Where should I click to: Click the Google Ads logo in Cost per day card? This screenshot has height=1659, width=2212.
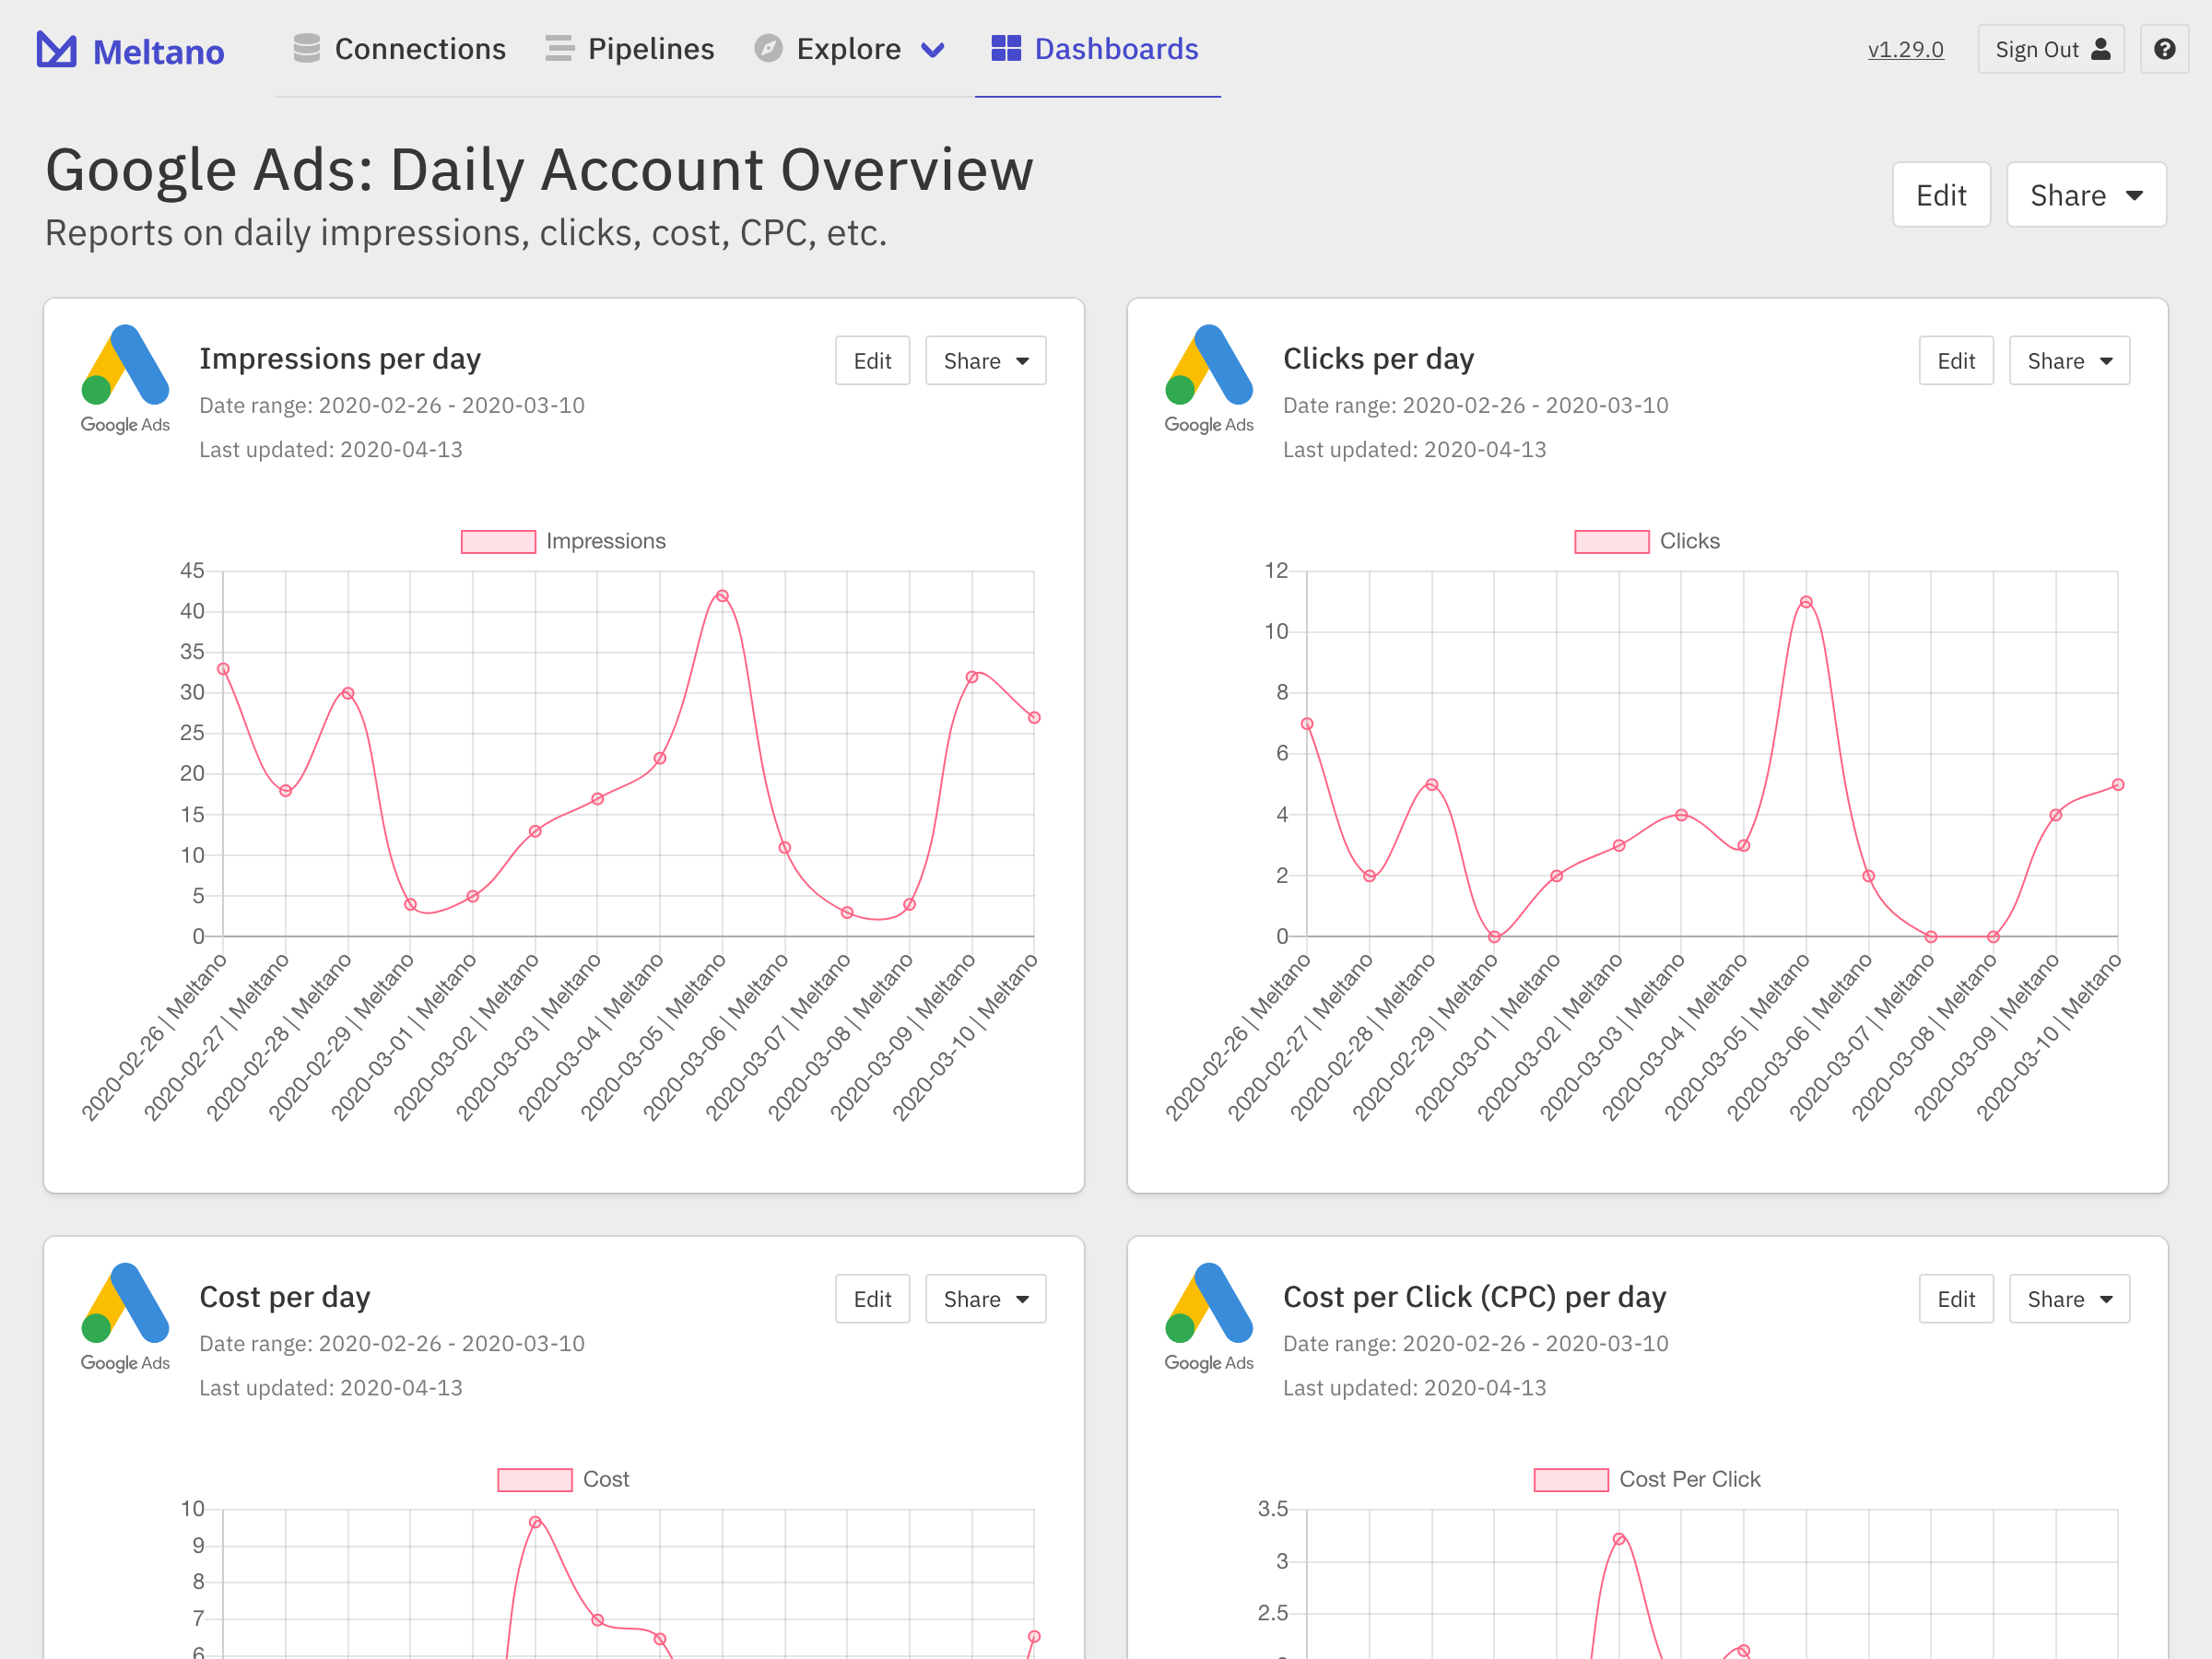tap(125, 1316)
